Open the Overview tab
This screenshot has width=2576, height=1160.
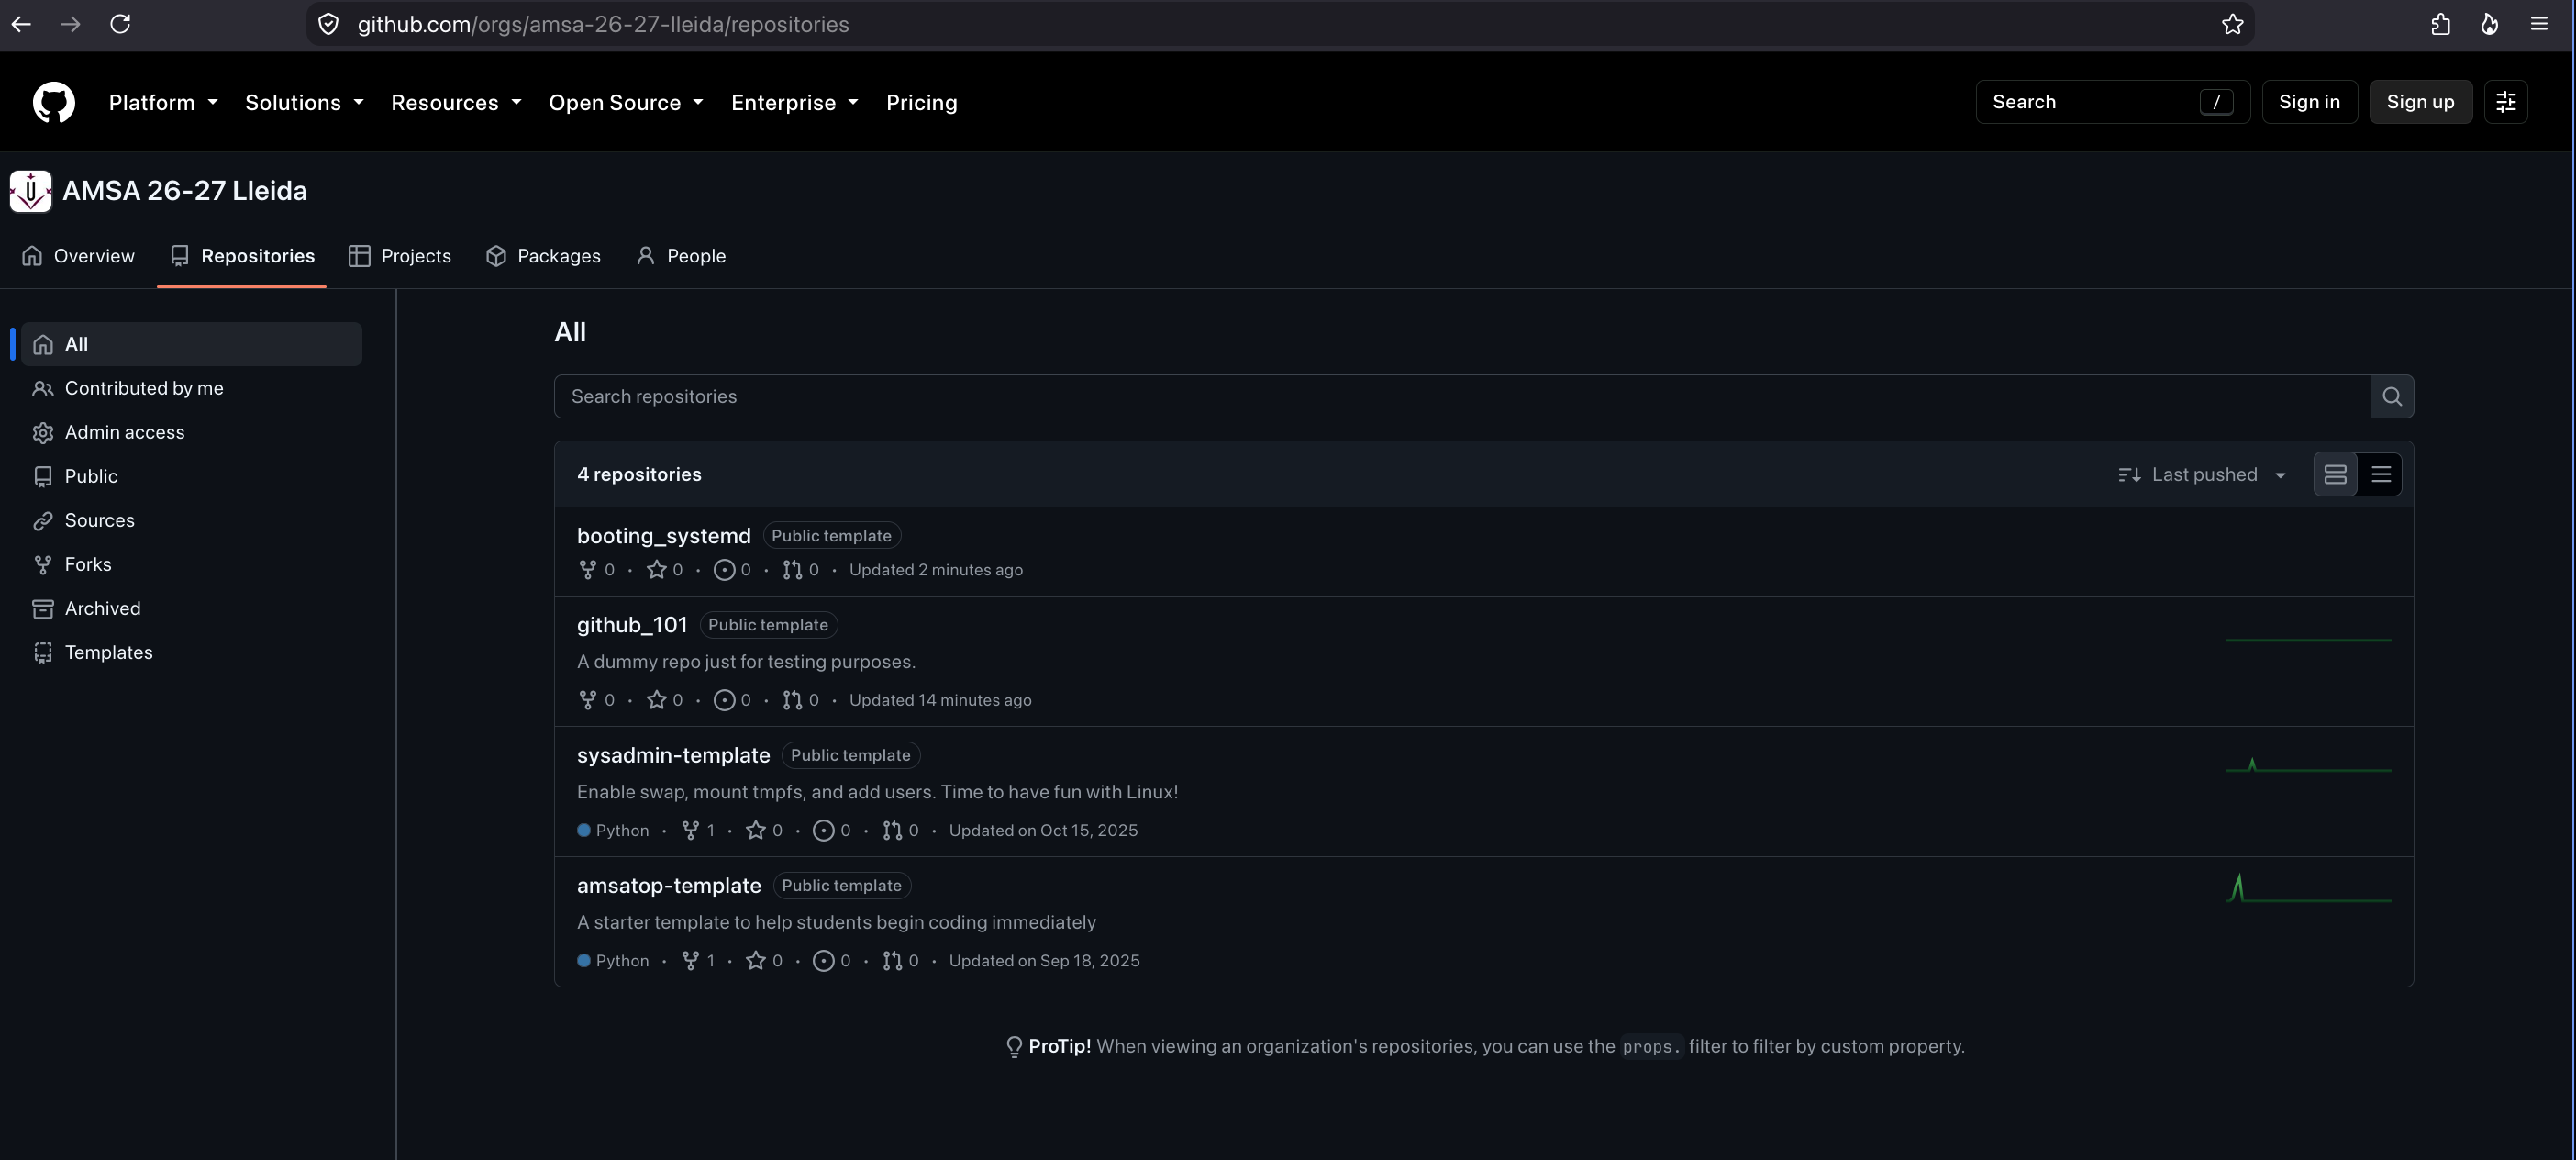point(78,256)
